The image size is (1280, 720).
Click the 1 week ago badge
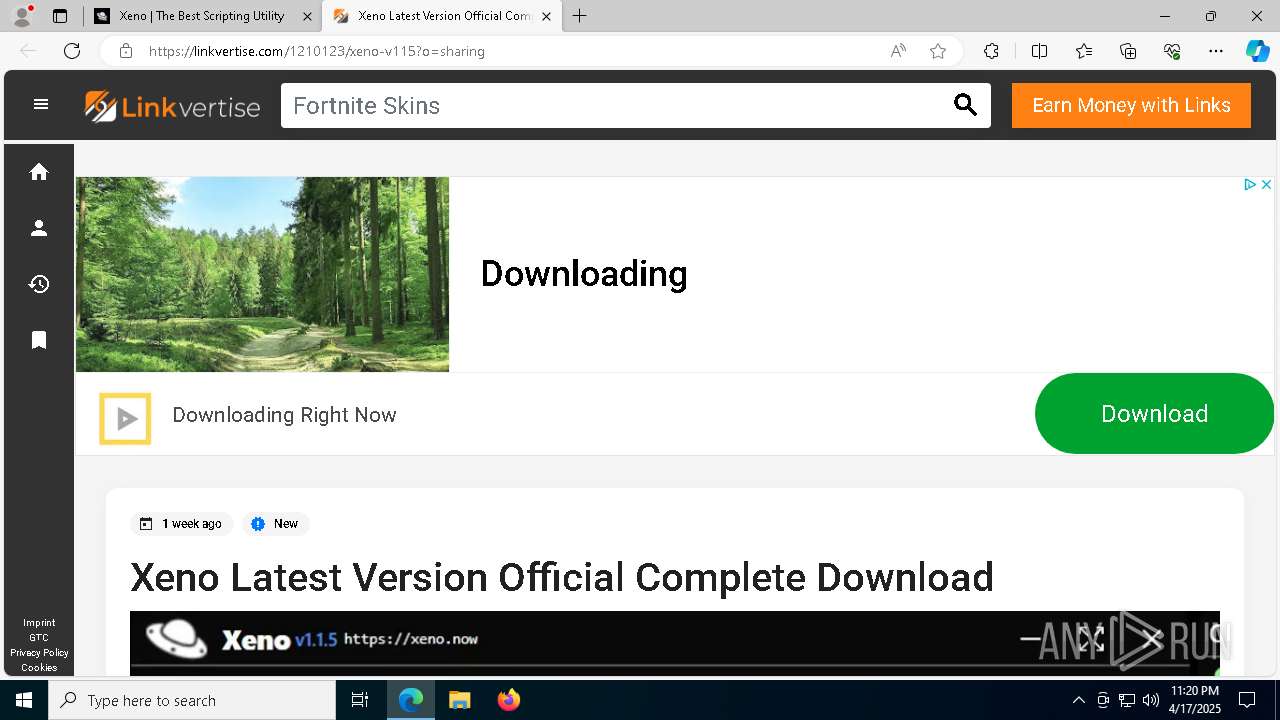(x=181, y=524)
